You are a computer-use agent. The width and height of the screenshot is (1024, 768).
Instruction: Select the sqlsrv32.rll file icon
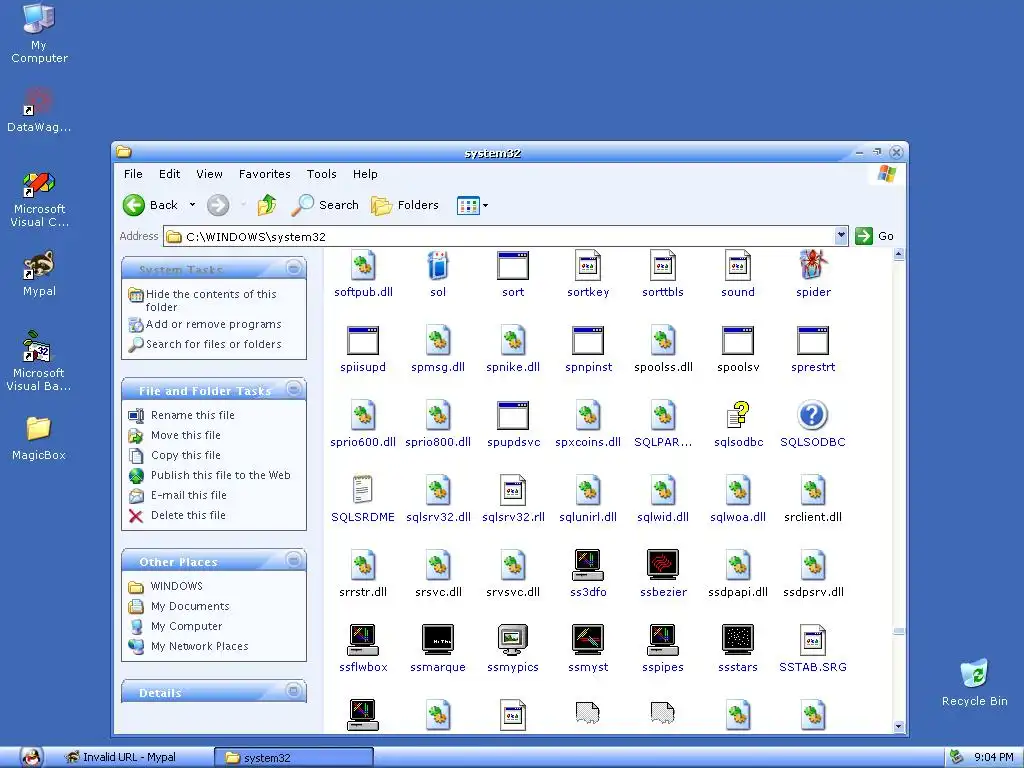pyautogui.click(x=513, y=490)
